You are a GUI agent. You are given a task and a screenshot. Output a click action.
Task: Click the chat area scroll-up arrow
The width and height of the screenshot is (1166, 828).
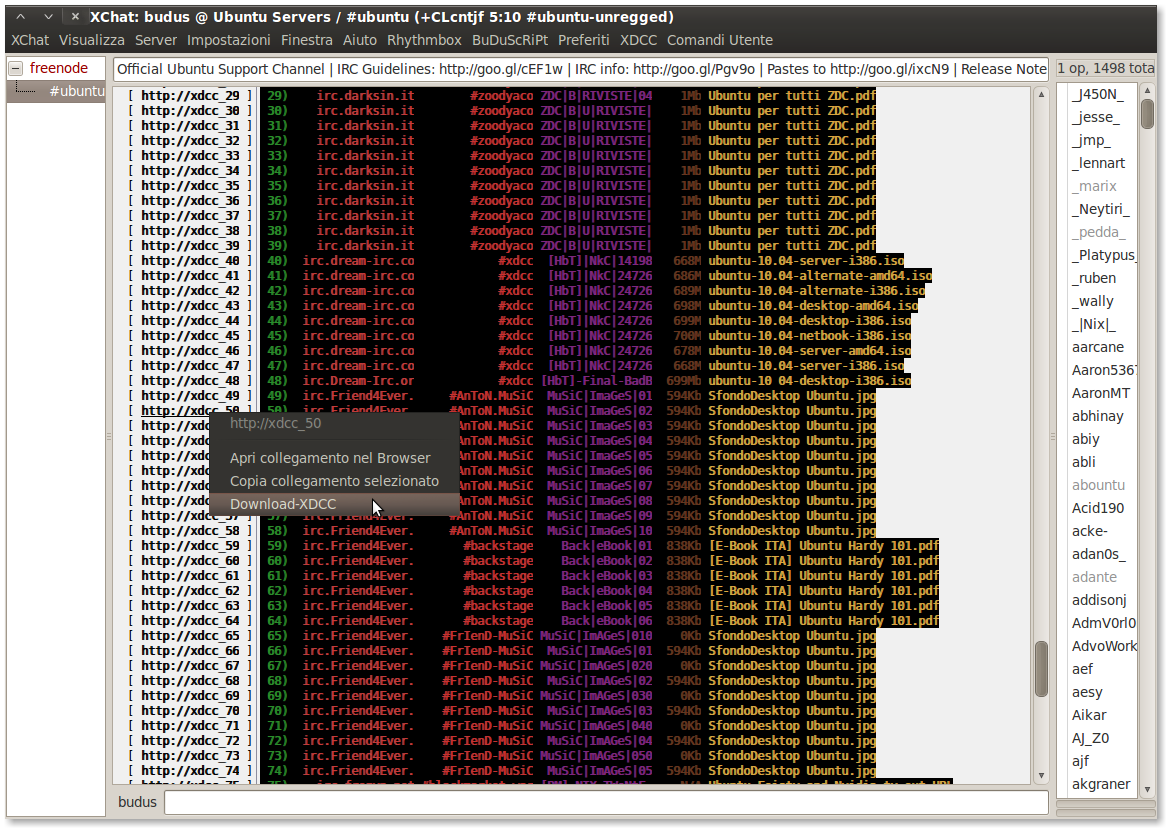pos(1041,95)
